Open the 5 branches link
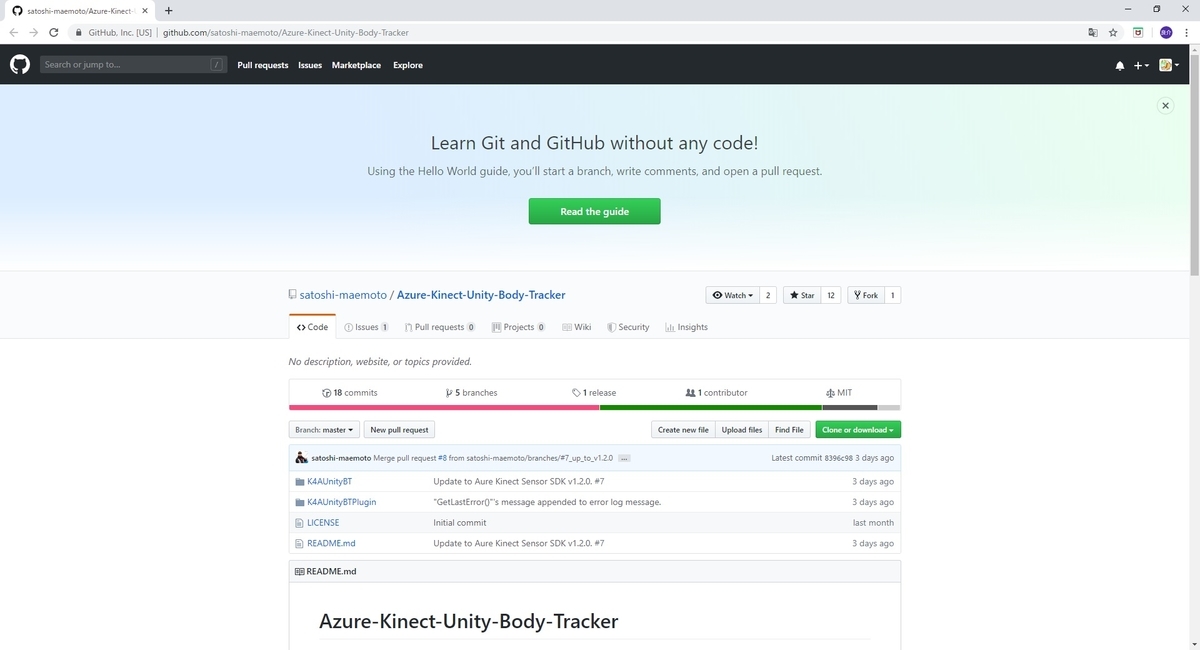The height and width of the screenshot is (650, 1200). (471, 393)
